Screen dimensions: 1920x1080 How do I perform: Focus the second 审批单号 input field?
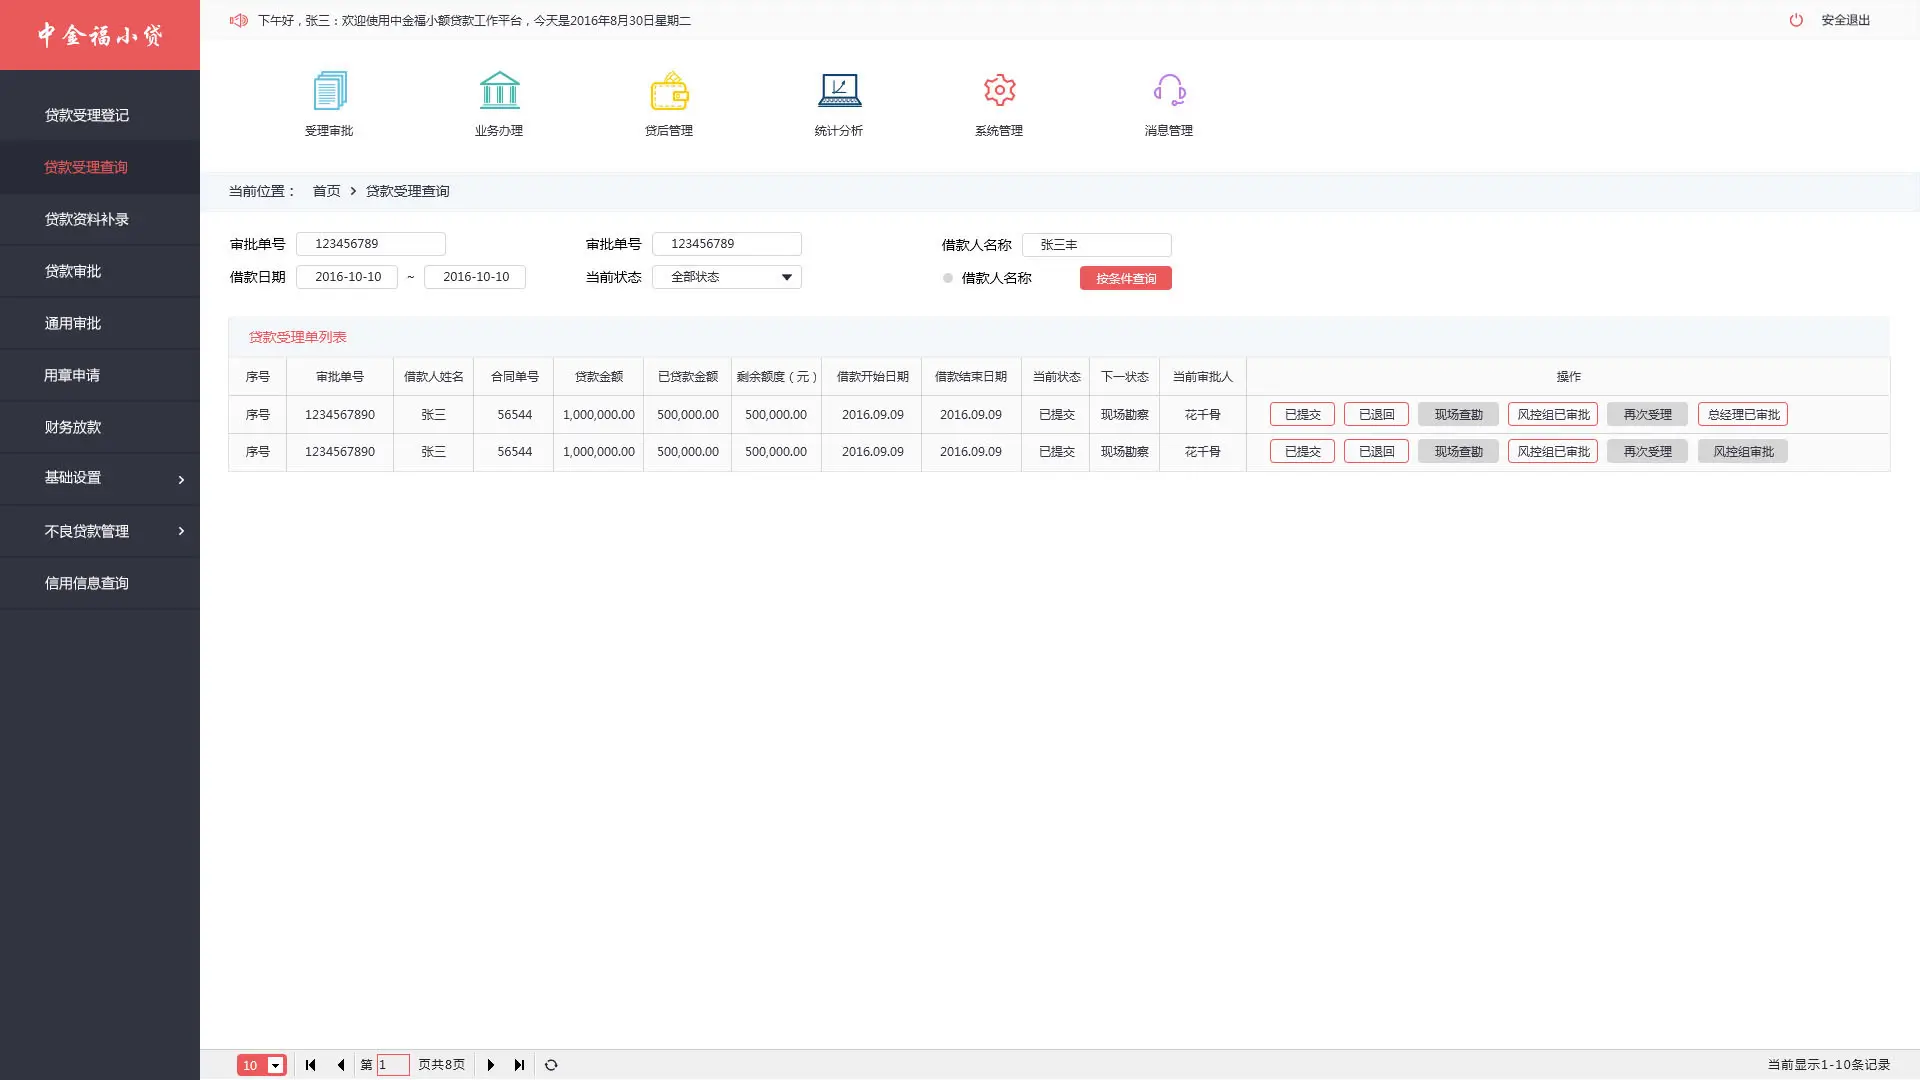[x=727, y=244]
